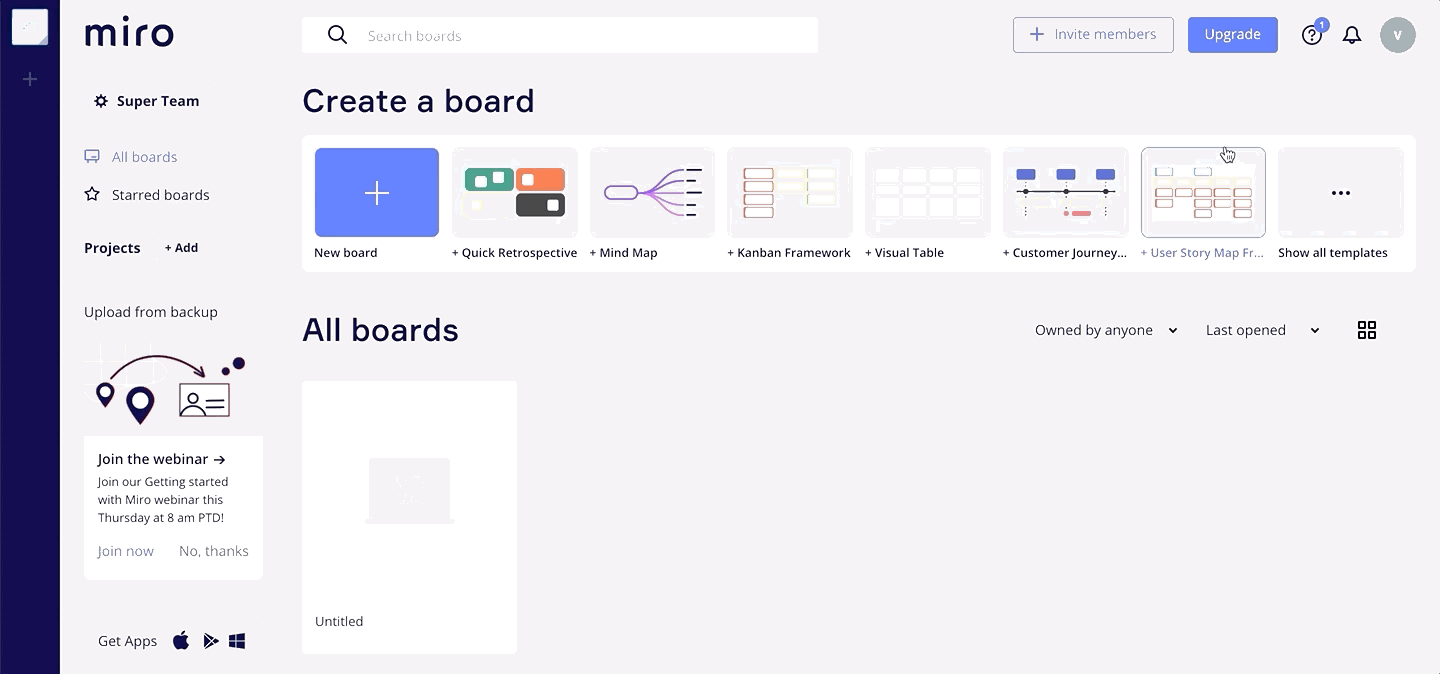Dismiss webinar with No, thanks
Viewport: 1440px width, 674px height.
[214, 551]
